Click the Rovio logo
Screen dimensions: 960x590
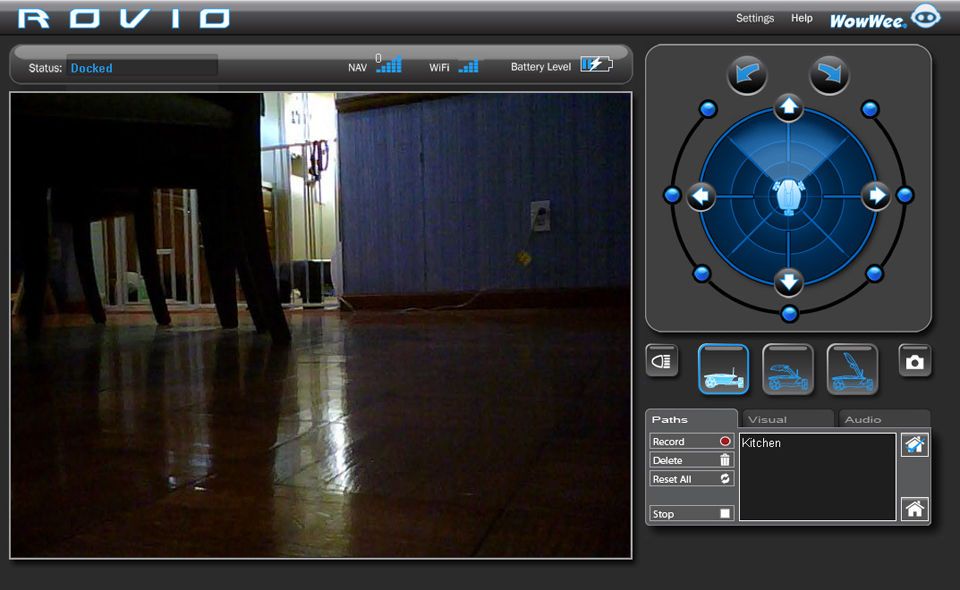(124, 18)
